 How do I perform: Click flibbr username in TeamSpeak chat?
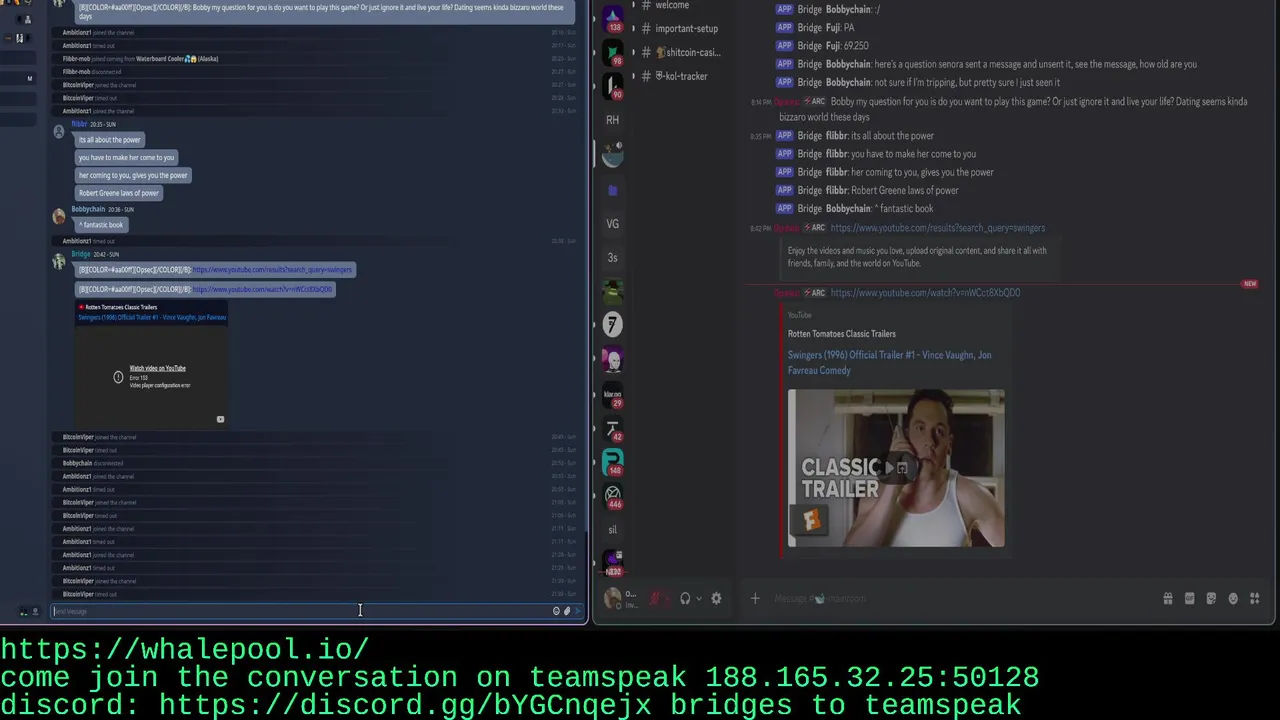coord(79,124)
